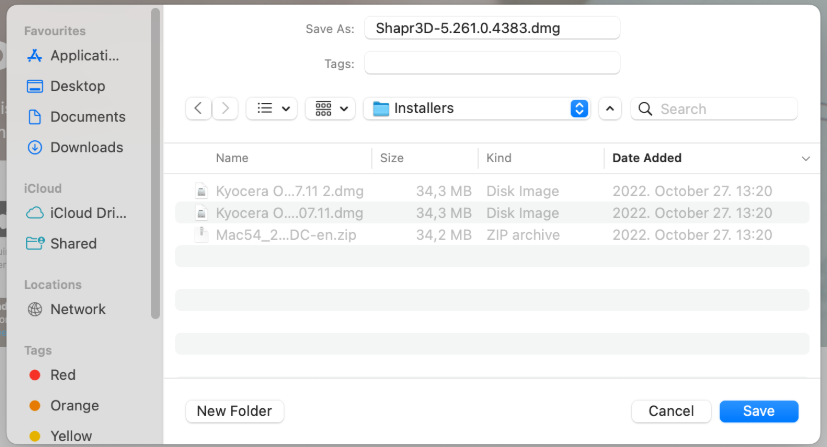Open Applications in sidebar Favourites
The image size is (827, 447).
[84, 55]
